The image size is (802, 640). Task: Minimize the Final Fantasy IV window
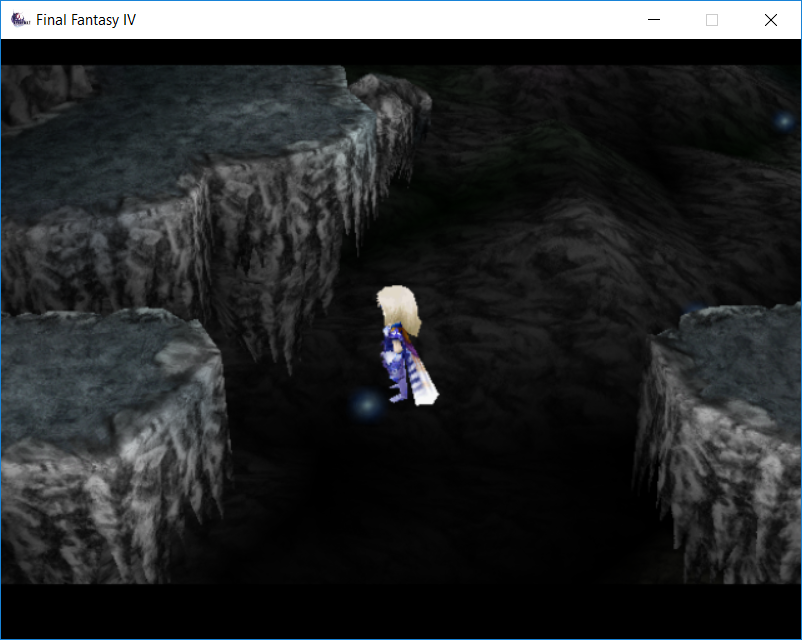point(654,20)
